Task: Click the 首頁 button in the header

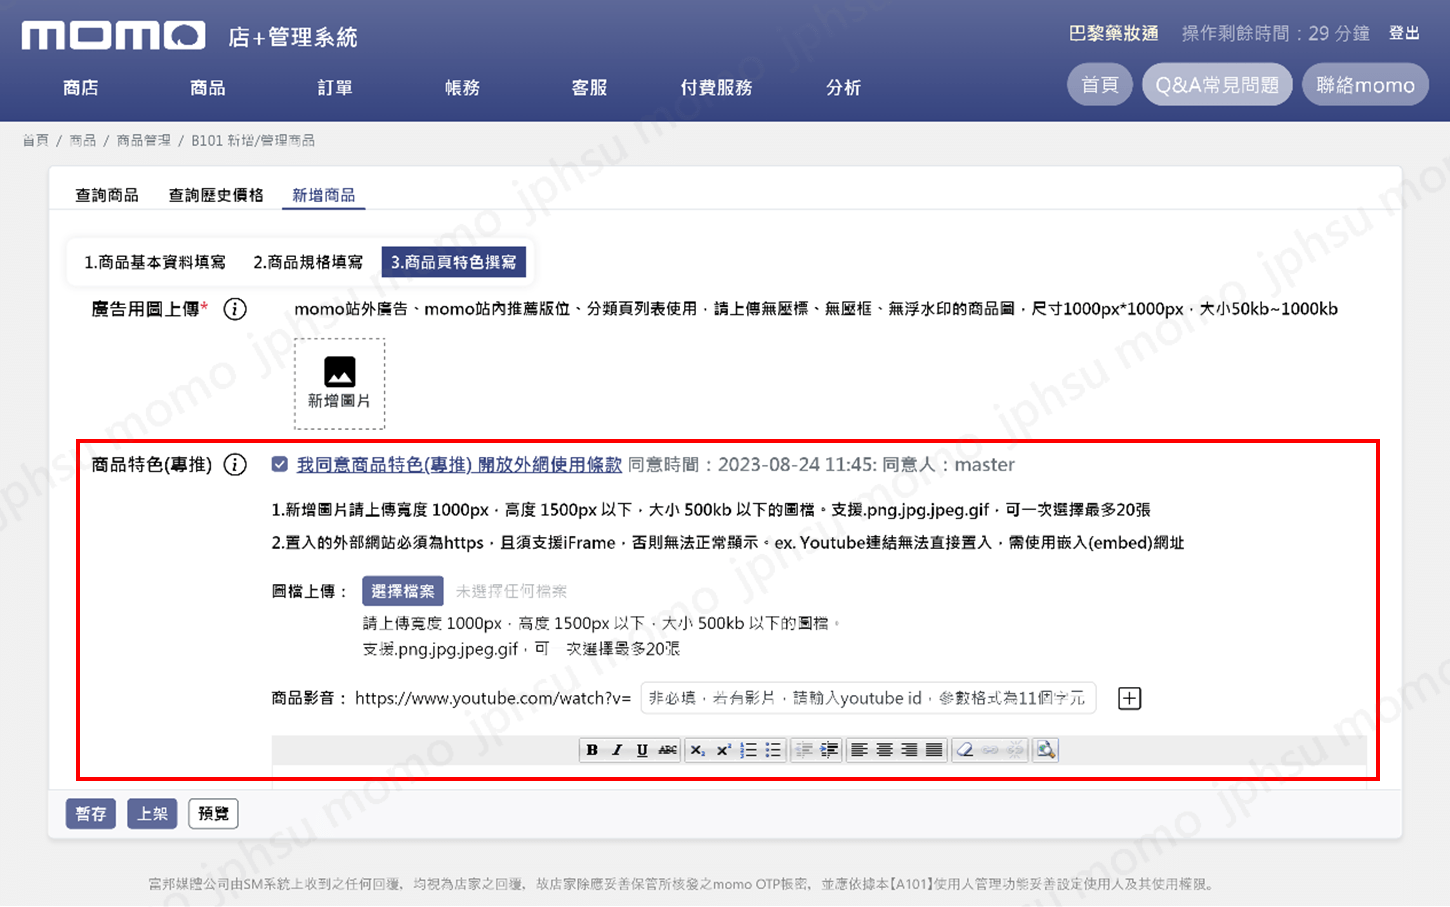Action: [x=1100, y=85]
